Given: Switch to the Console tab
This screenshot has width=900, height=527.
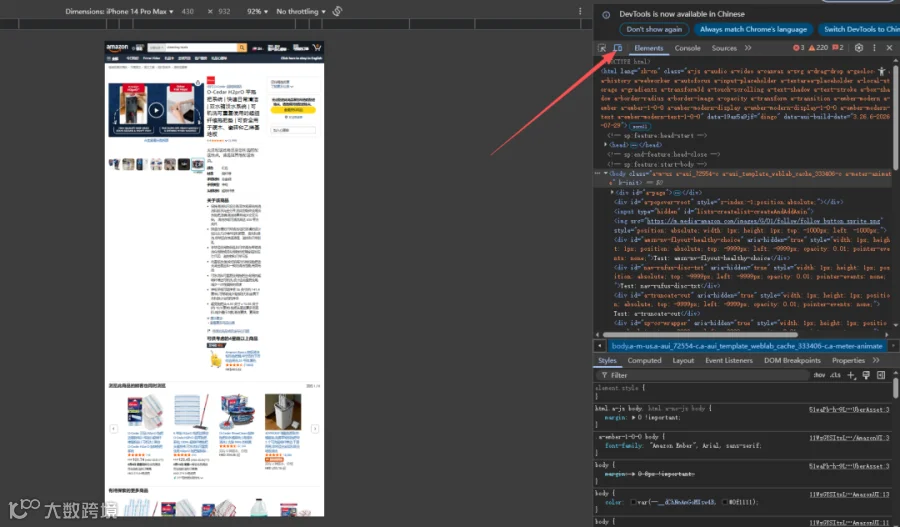Looking at the screenshot, I should pos(688,48).
